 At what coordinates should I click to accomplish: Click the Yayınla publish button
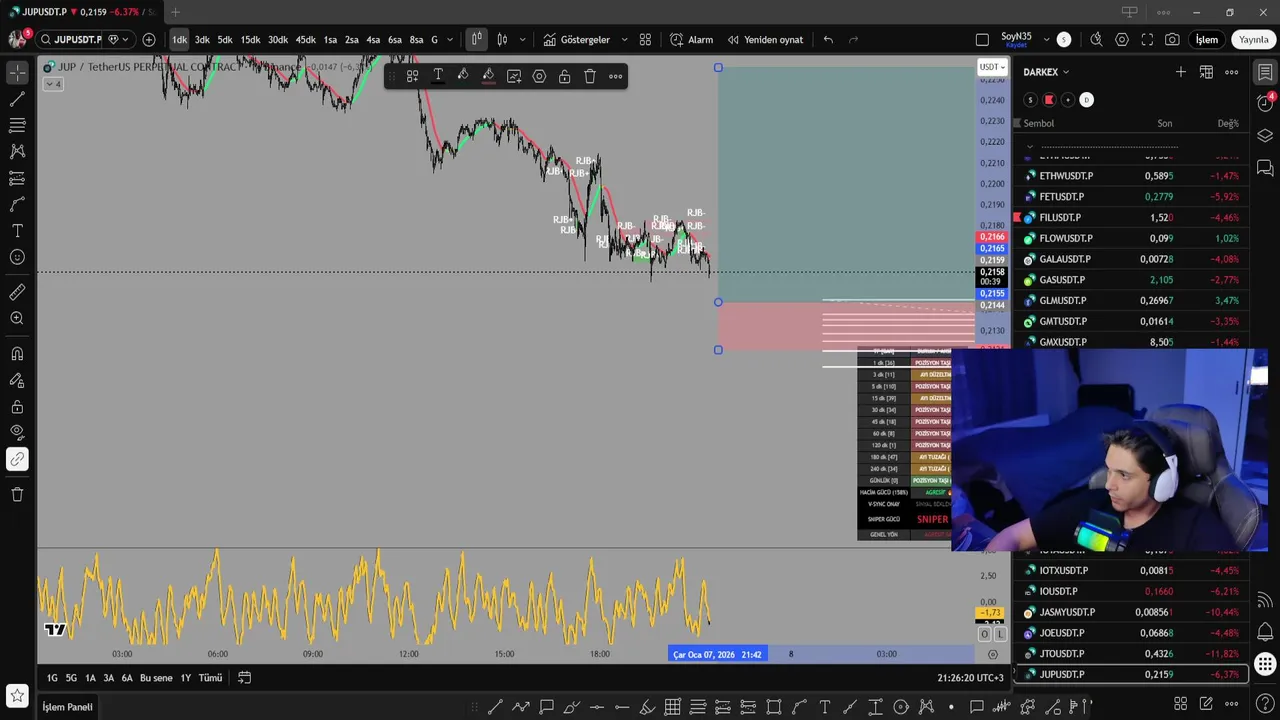(x=1253, y=40)
